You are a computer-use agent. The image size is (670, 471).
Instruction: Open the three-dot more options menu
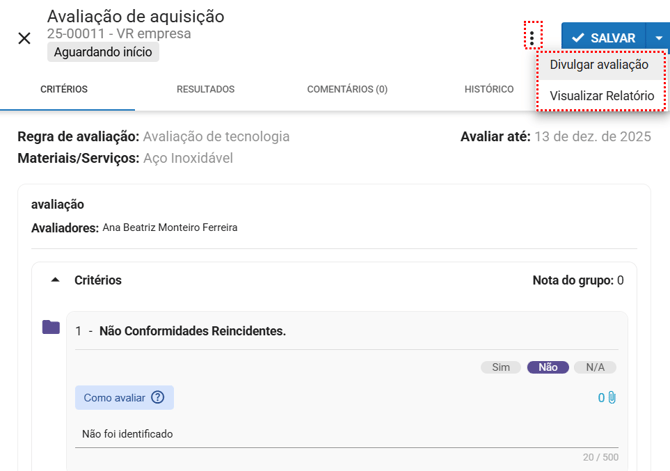pos(532,38)
